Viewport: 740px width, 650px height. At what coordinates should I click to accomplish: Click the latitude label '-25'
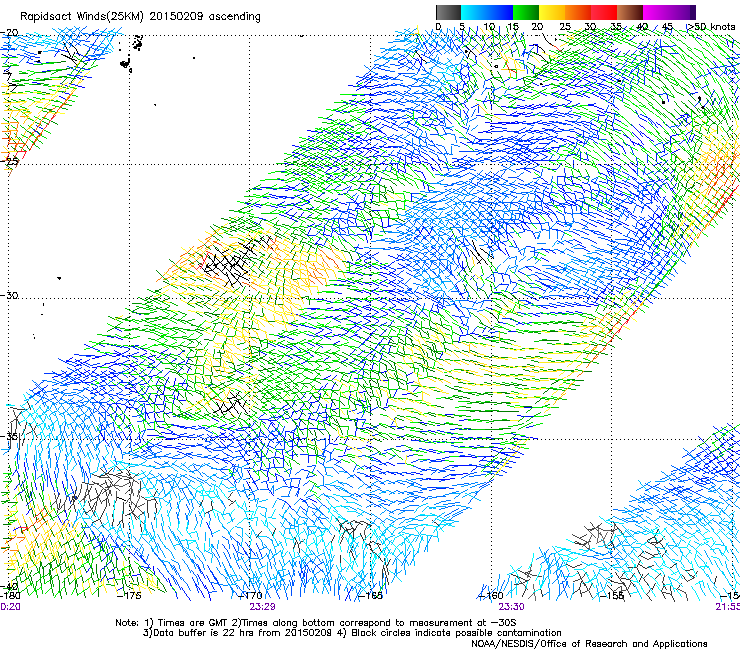point(9,161)
